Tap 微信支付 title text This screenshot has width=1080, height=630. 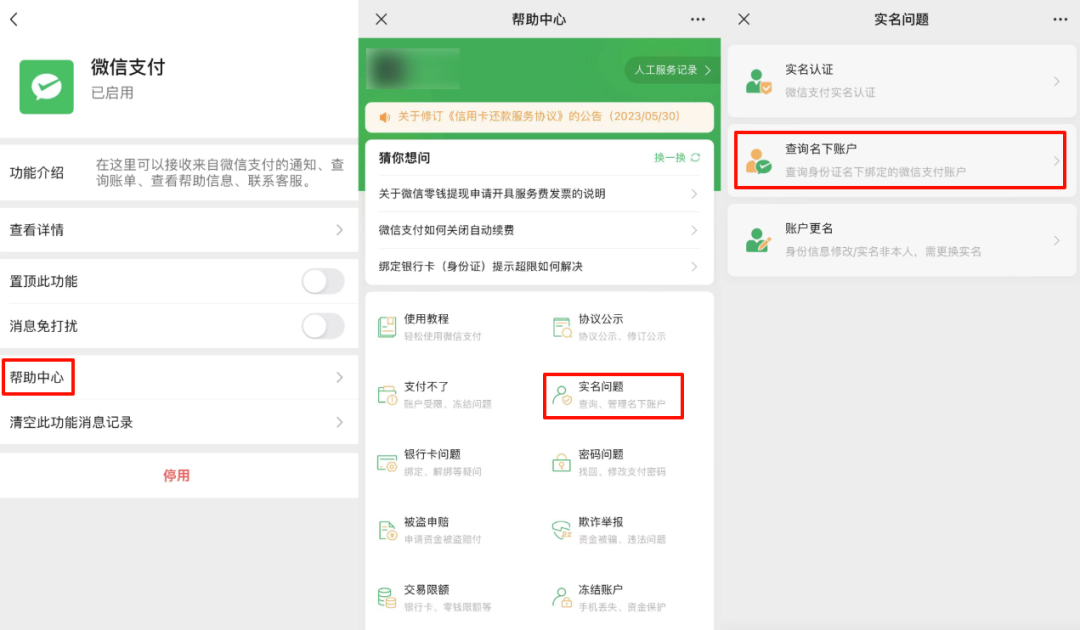point(128,67)
